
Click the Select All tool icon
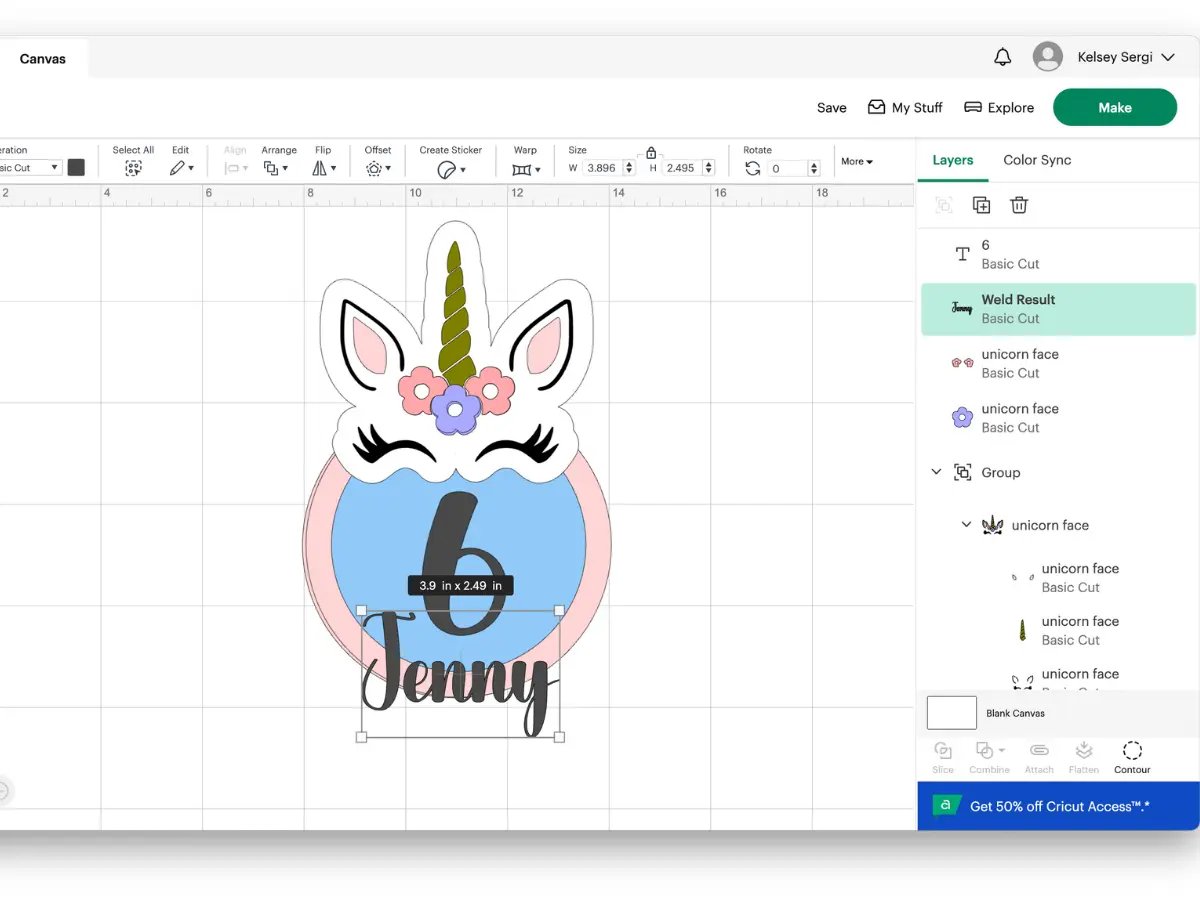(133, 169)
